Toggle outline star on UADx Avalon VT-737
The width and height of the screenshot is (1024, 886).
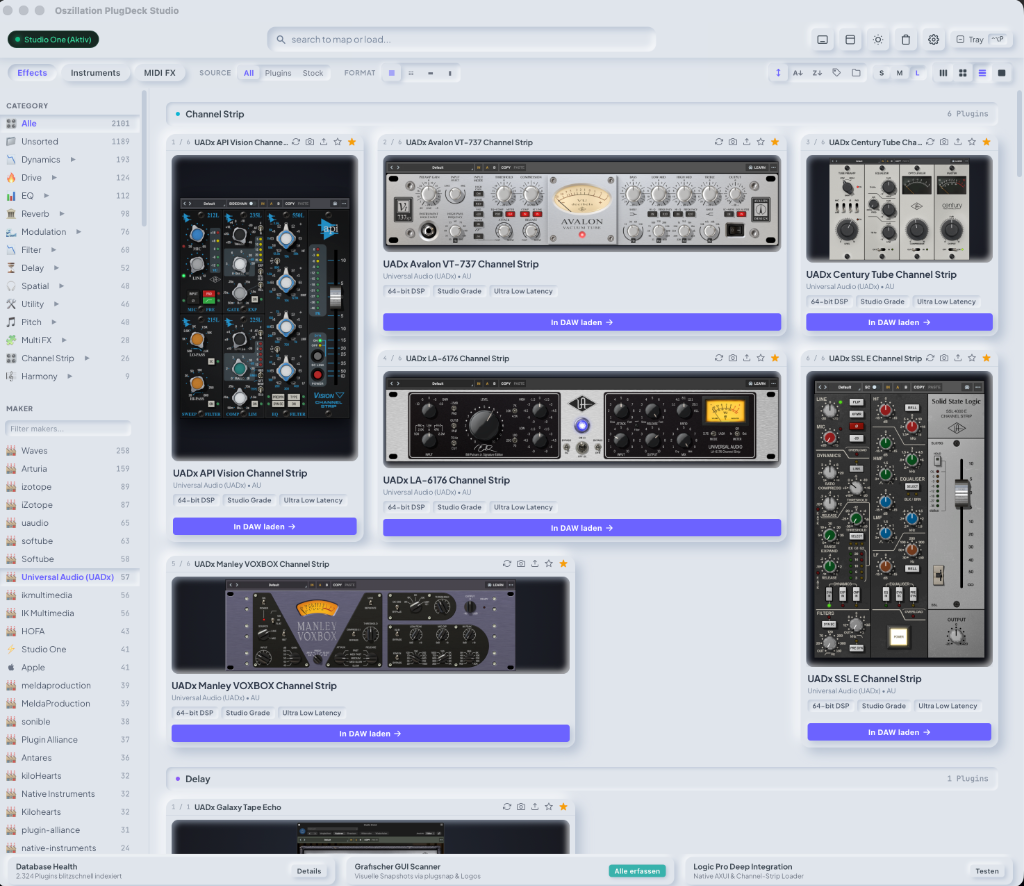(761, 142)
